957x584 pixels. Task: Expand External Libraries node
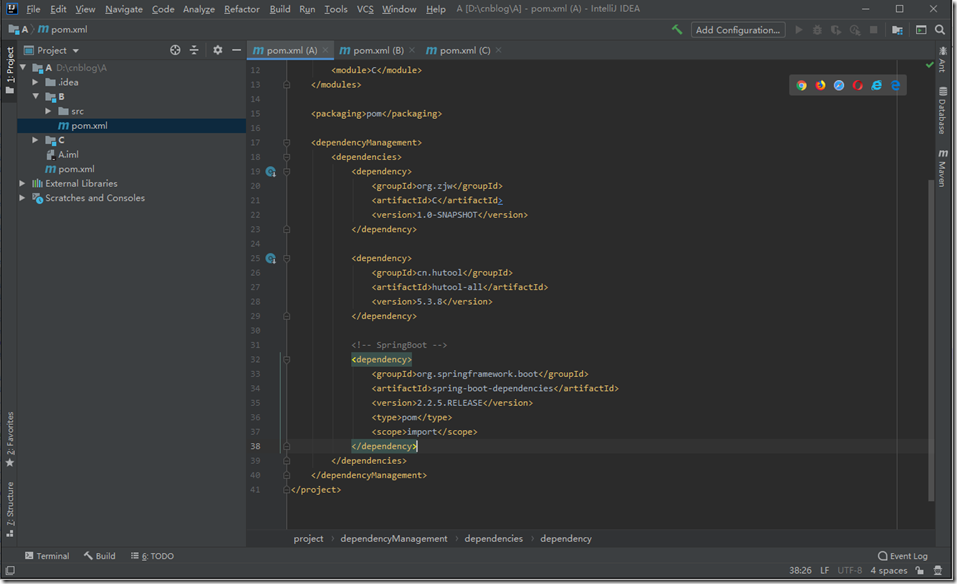(22, 184)
